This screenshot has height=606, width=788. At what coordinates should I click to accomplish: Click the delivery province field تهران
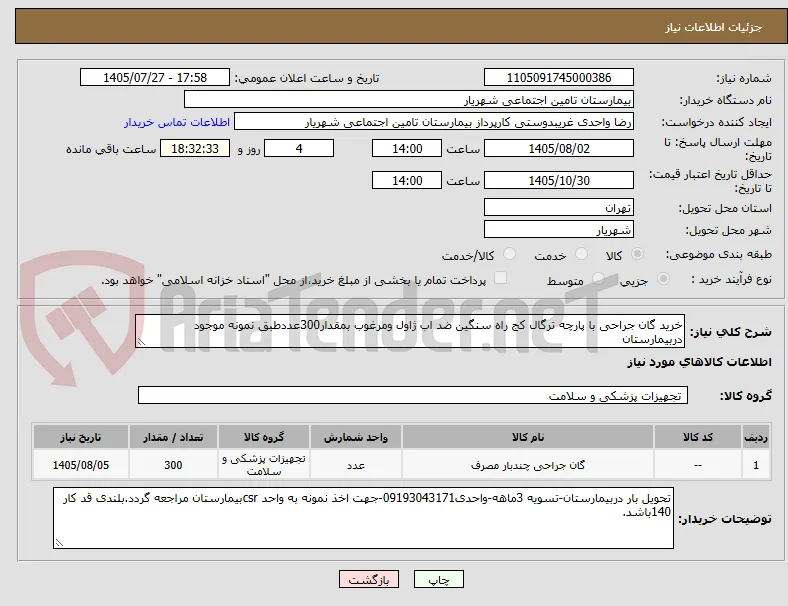558,207
